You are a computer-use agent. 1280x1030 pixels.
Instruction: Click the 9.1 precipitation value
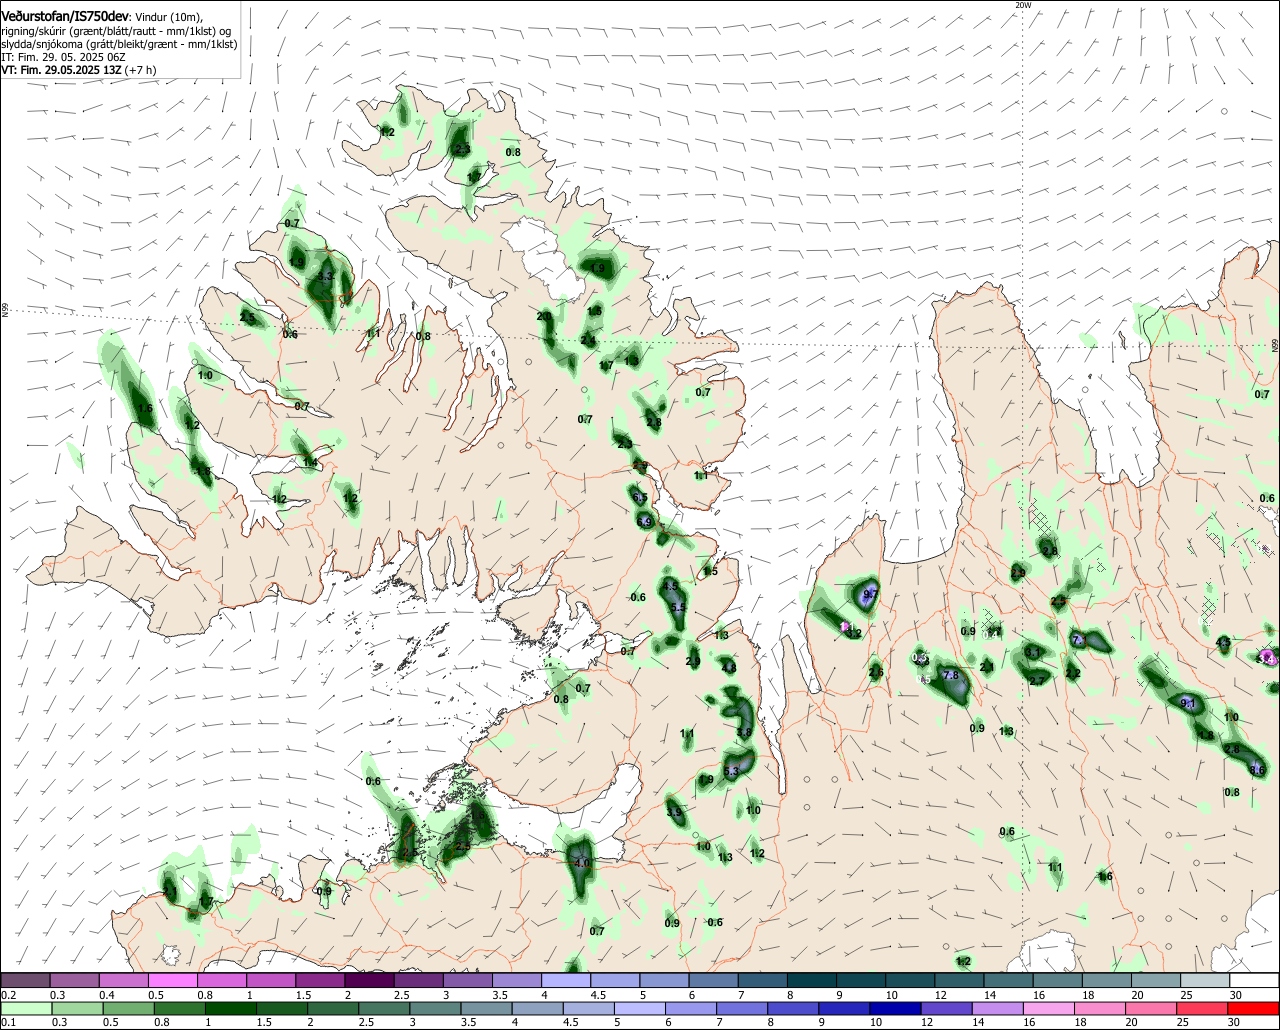coord(1188,704)
